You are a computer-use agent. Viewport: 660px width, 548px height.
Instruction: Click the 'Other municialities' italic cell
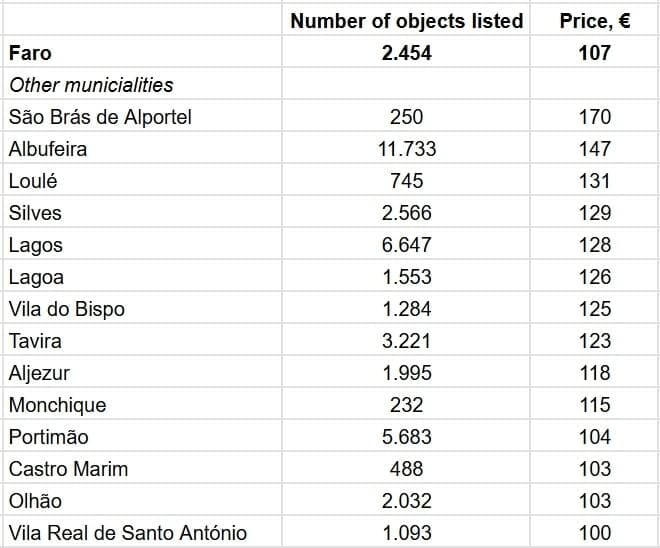point(91,85)
